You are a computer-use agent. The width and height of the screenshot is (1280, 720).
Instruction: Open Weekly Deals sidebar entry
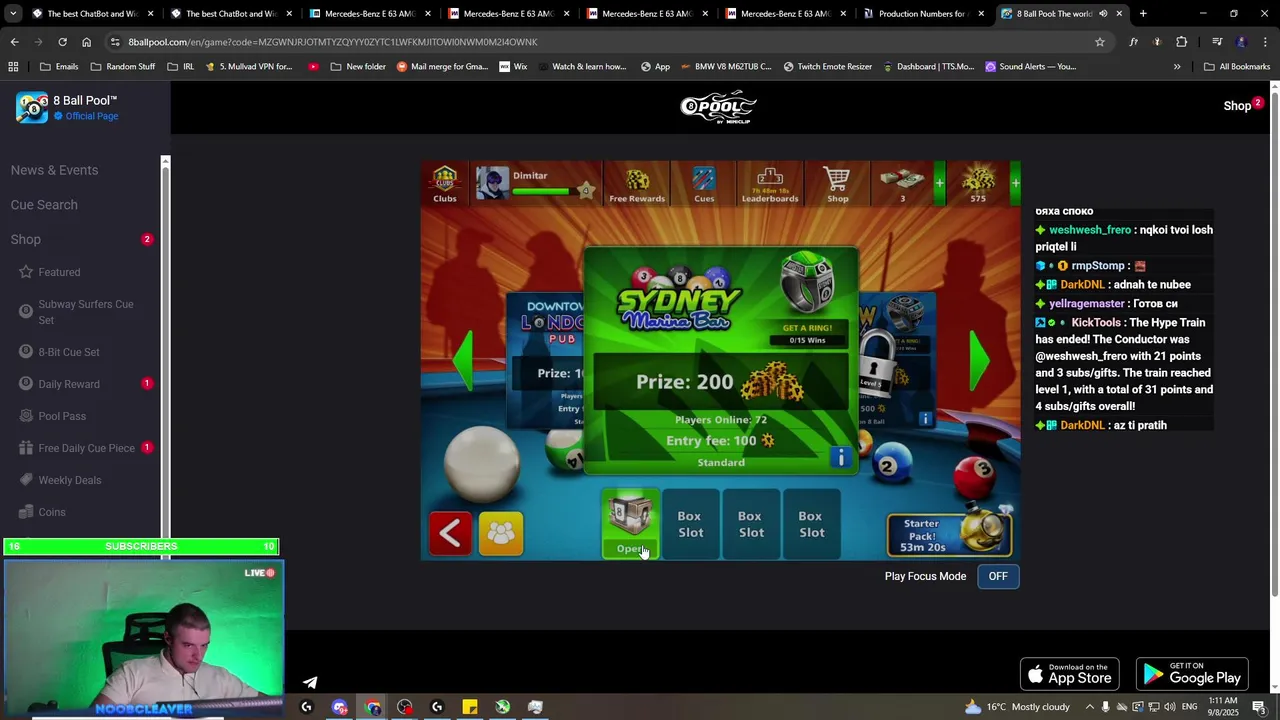70,480
